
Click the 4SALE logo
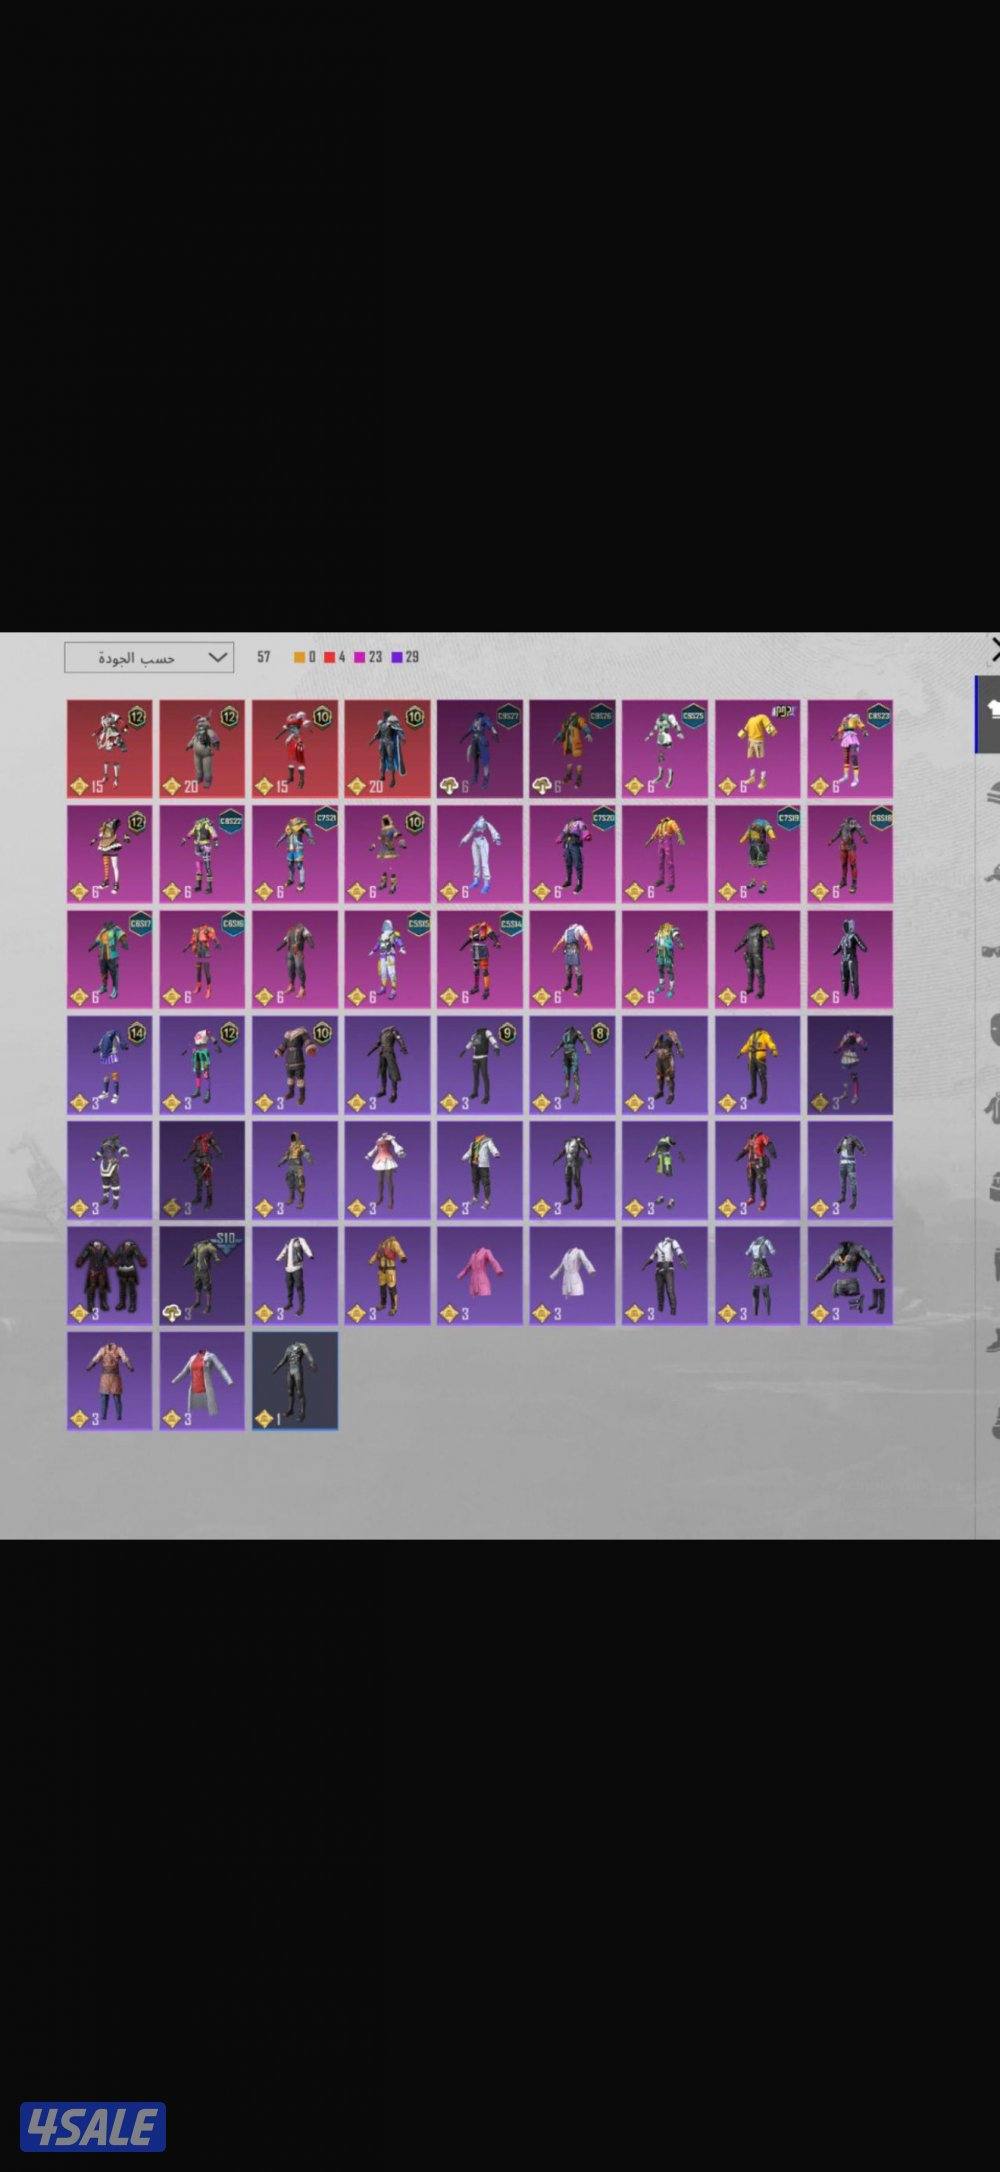pos(93,2127)
